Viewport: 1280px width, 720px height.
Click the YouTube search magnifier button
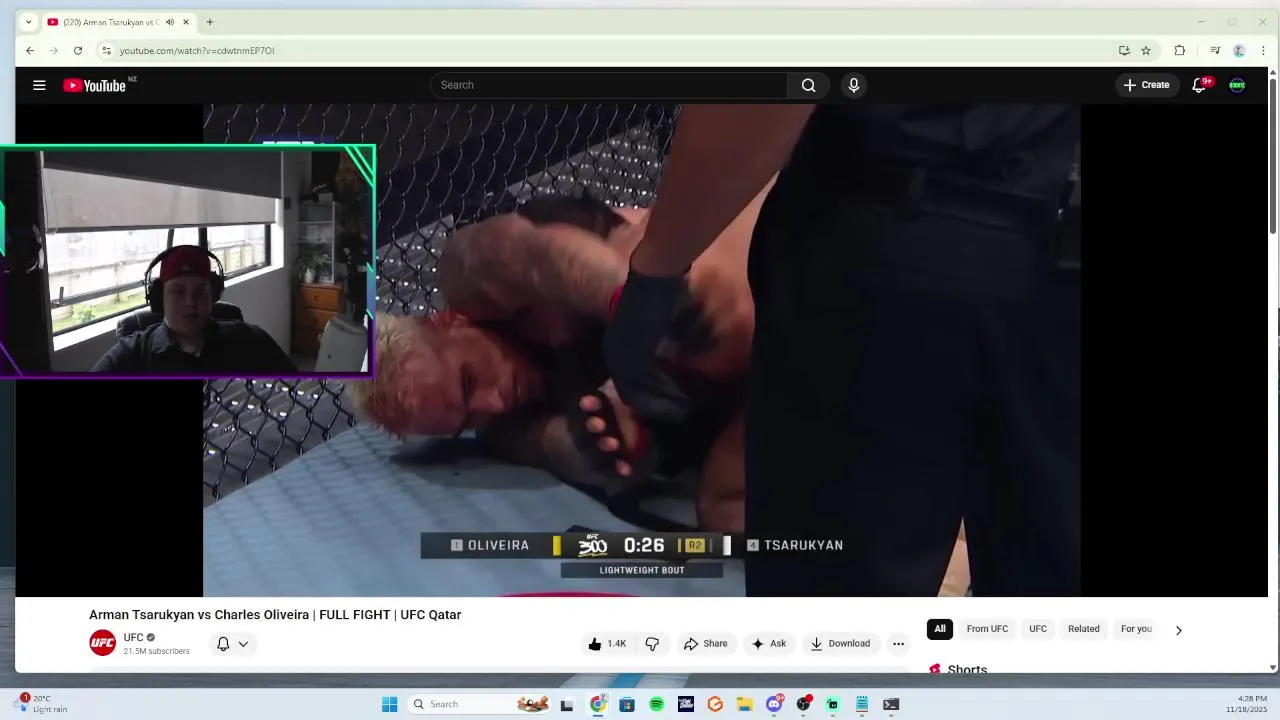(x=808, y=85)
